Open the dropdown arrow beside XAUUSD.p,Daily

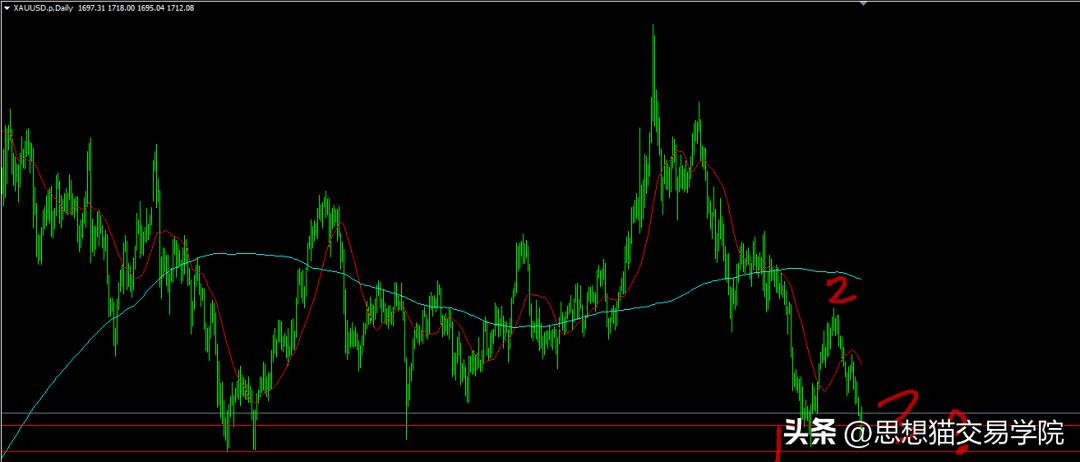coord(8,8)
